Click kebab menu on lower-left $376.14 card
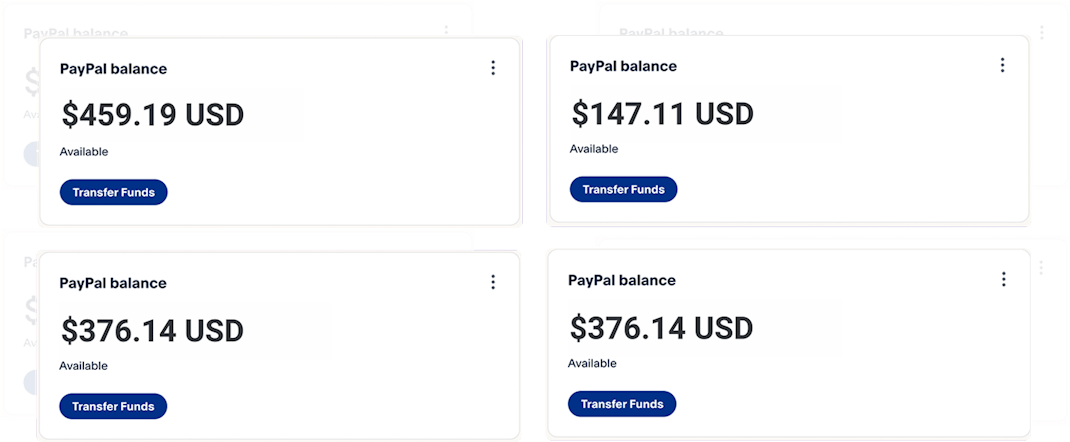 (493, 282)
